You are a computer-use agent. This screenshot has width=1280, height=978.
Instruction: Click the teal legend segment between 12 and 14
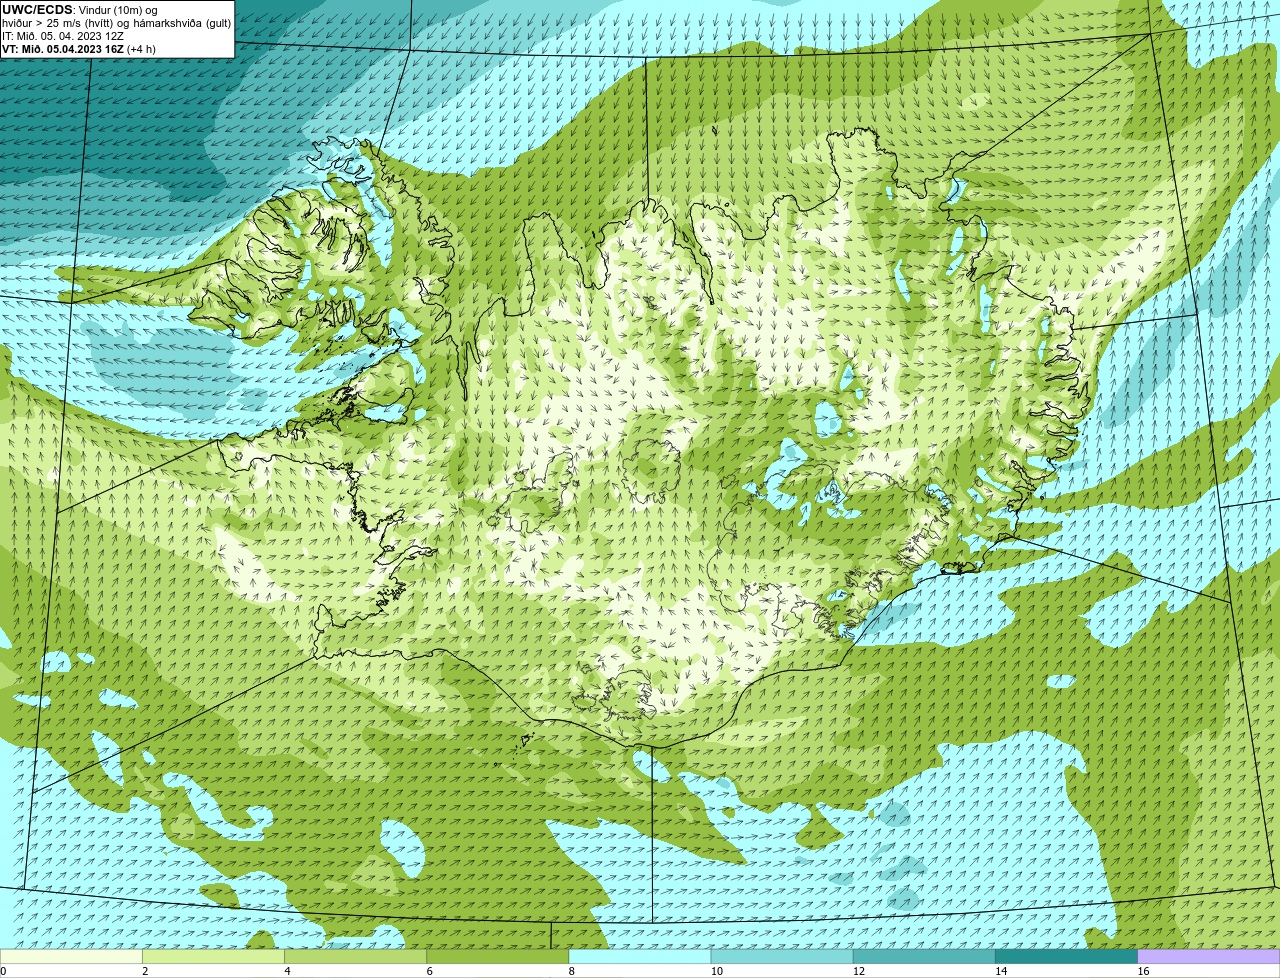pyautogui.click(x=925, y=957)
